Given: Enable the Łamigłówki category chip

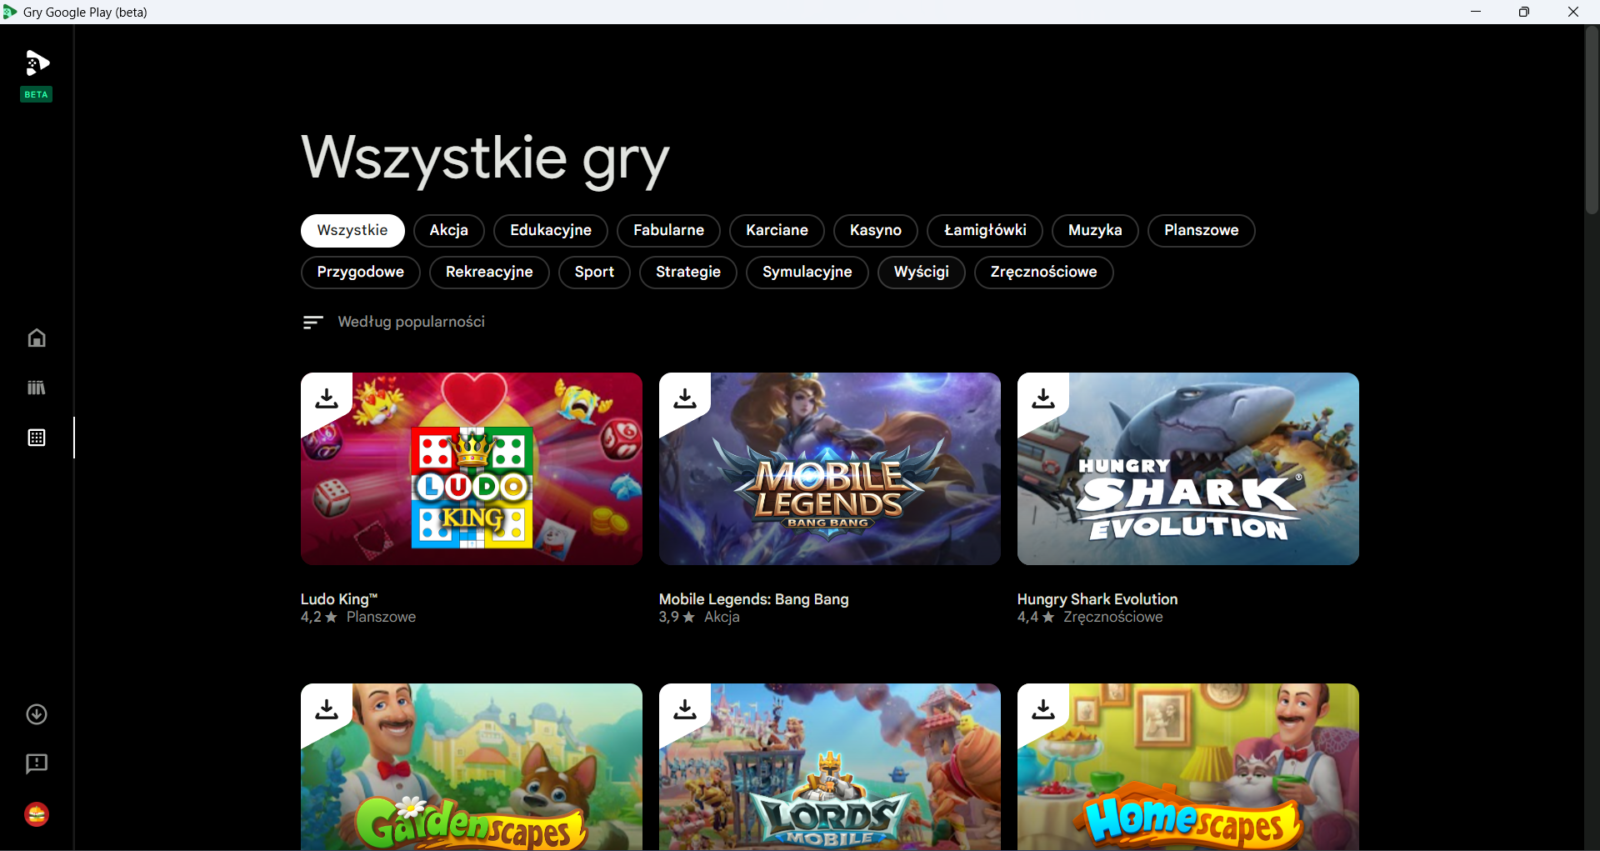Looking at the screenshot, I should (985, 230).
